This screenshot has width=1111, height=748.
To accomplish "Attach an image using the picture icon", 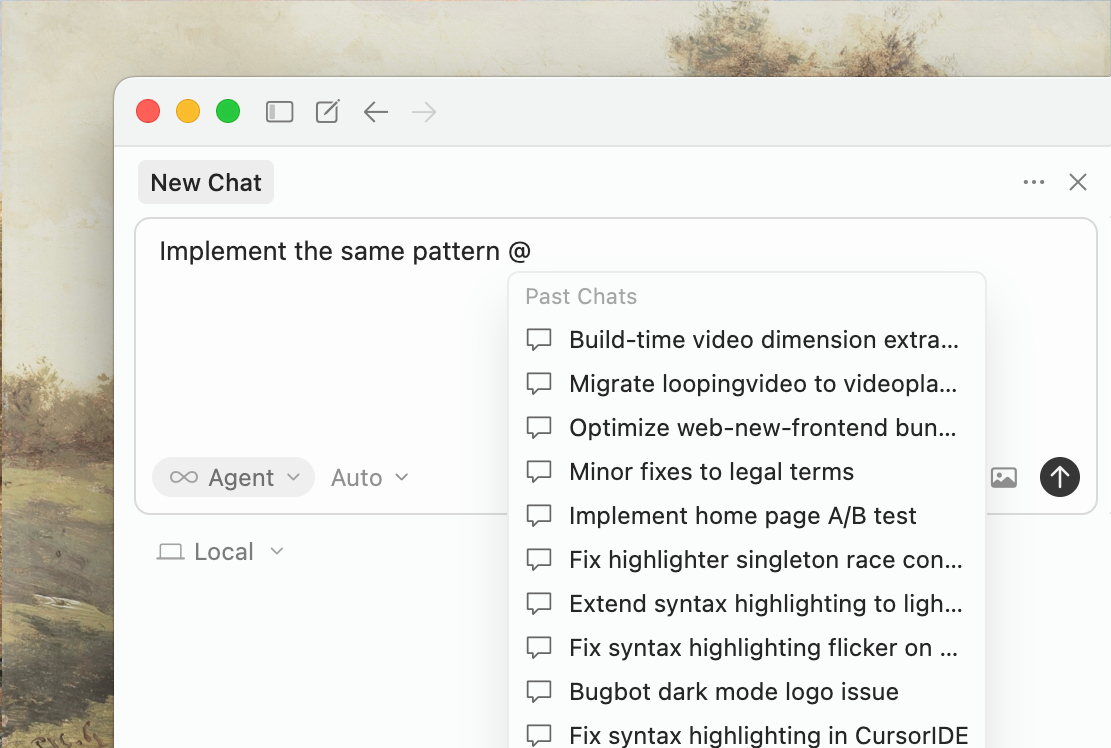I will click(1004, 477).
